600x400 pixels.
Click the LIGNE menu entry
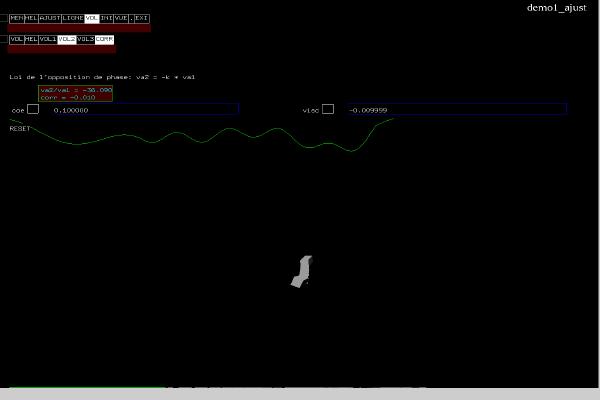click(73, 18)
